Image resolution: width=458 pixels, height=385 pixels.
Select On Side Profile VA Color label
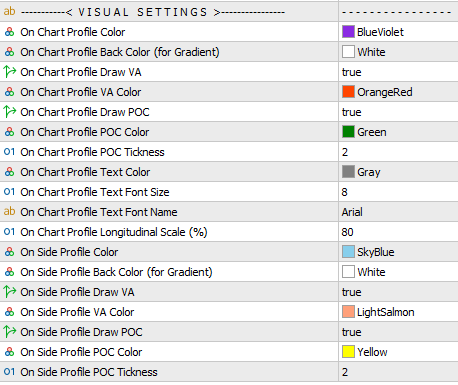[77, 312]
